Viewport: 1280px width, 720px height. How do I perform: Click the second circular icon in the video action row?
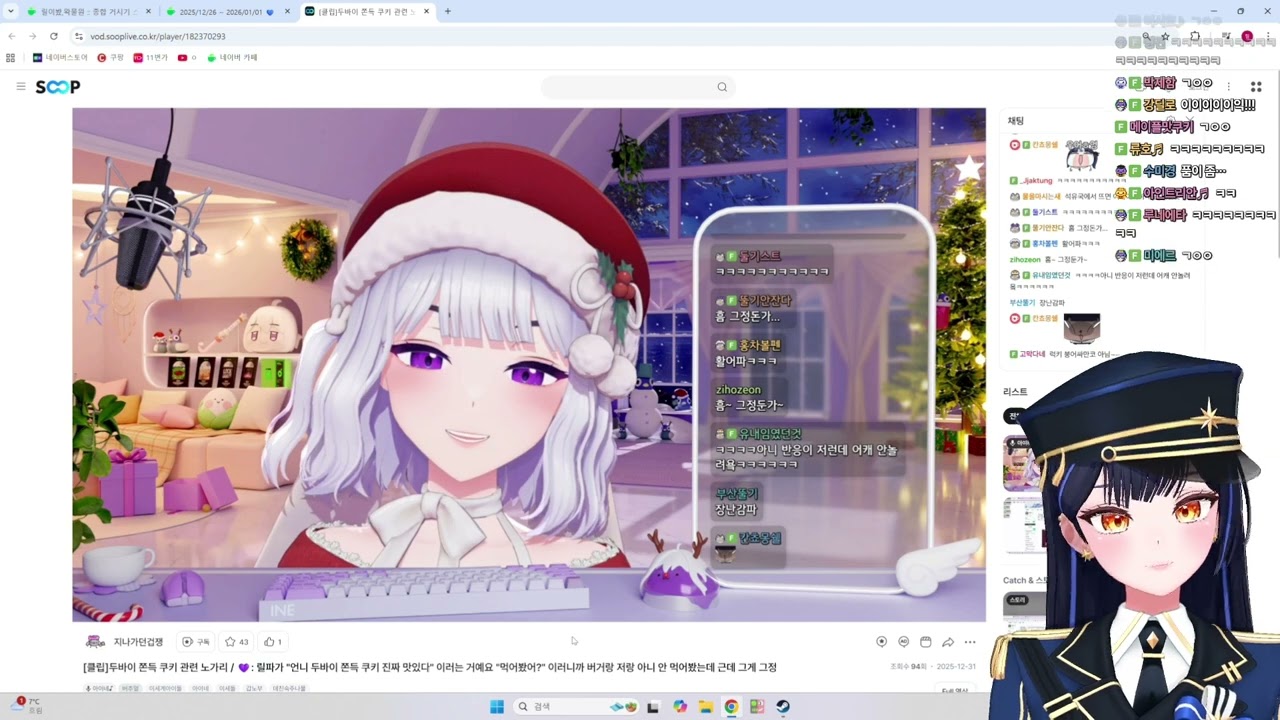point(903,642)
